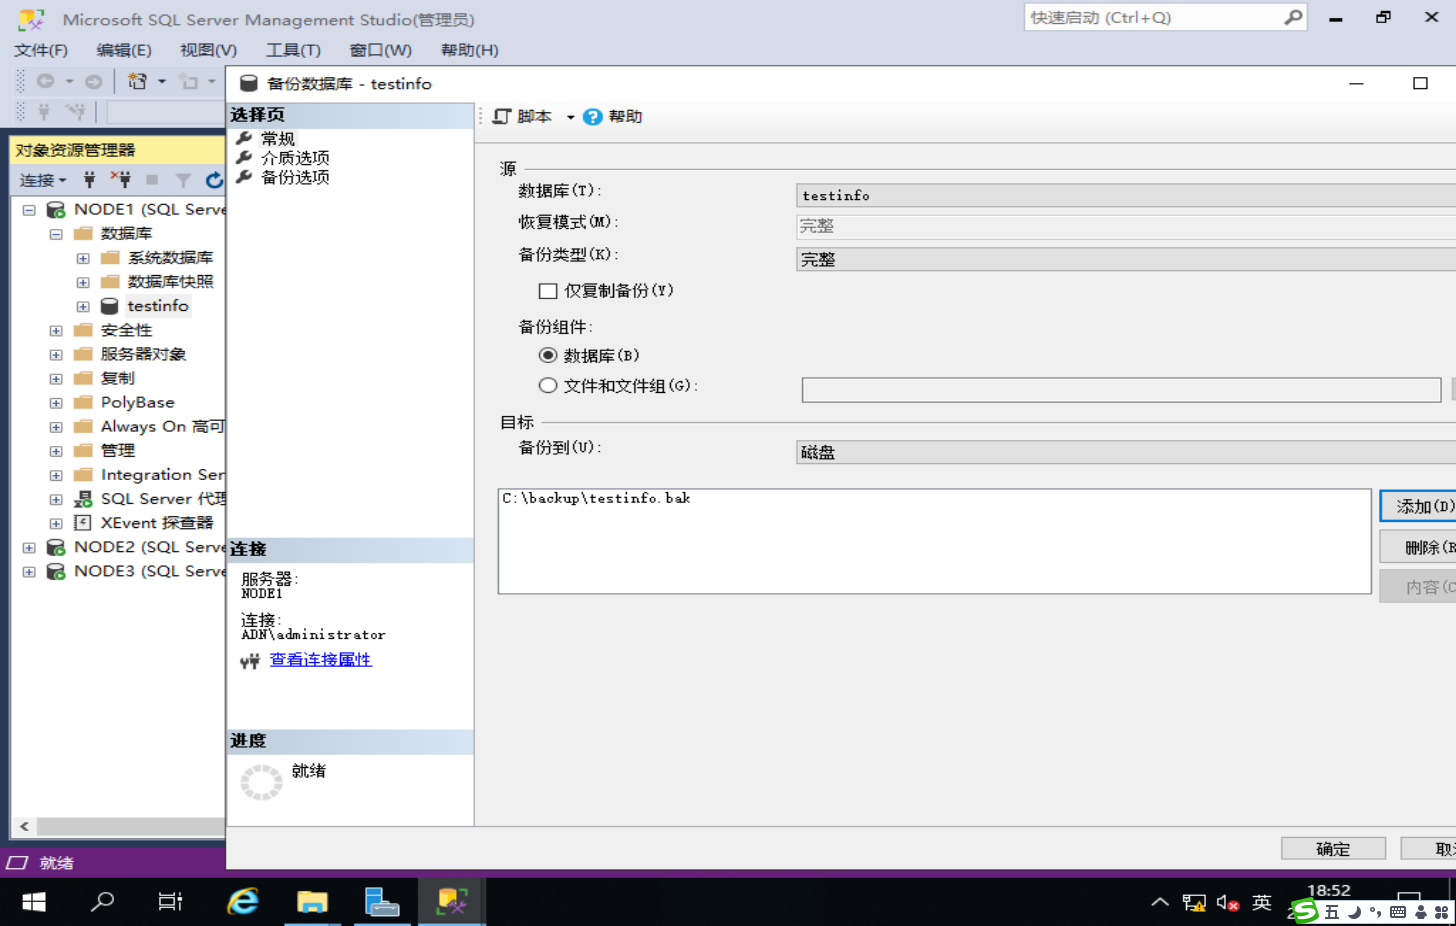
Task: Click the testinfo database cylinder icon
Action: tap(110, 306)
